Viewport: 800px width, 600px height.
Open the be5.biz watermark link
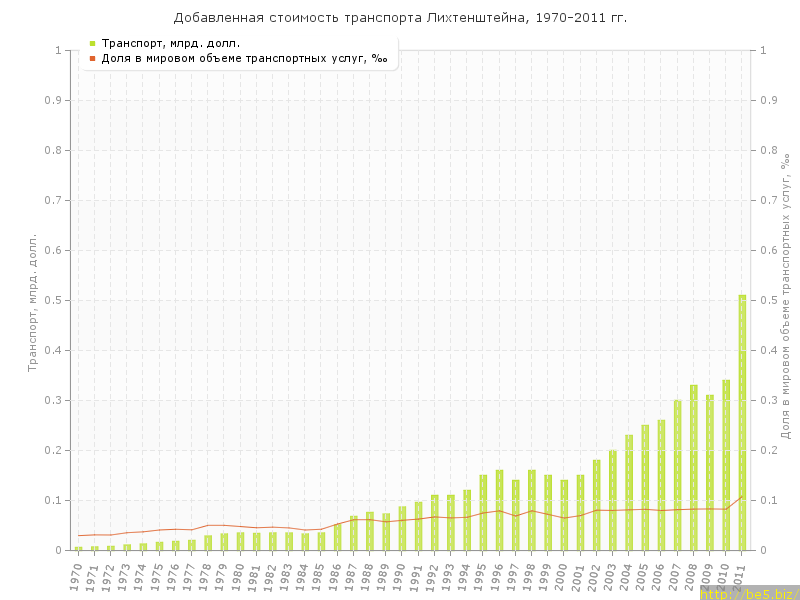tap(748, 593)
